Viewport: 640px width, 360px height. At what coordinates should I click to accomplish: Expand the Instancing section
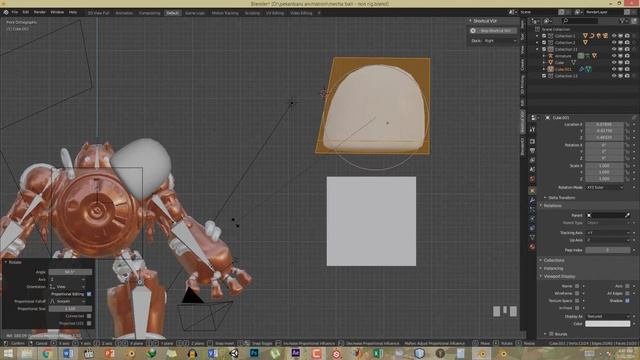[553, 269]
